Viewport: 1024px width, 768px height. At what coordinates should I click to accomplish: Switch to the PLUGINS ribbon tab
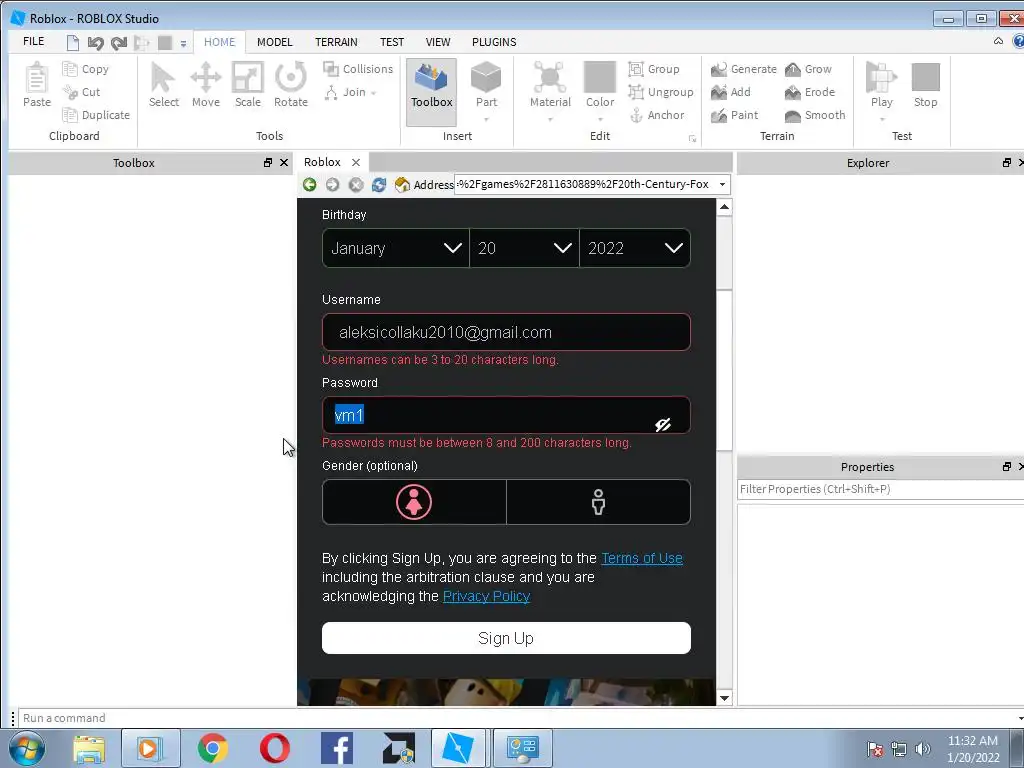[494, 42]
